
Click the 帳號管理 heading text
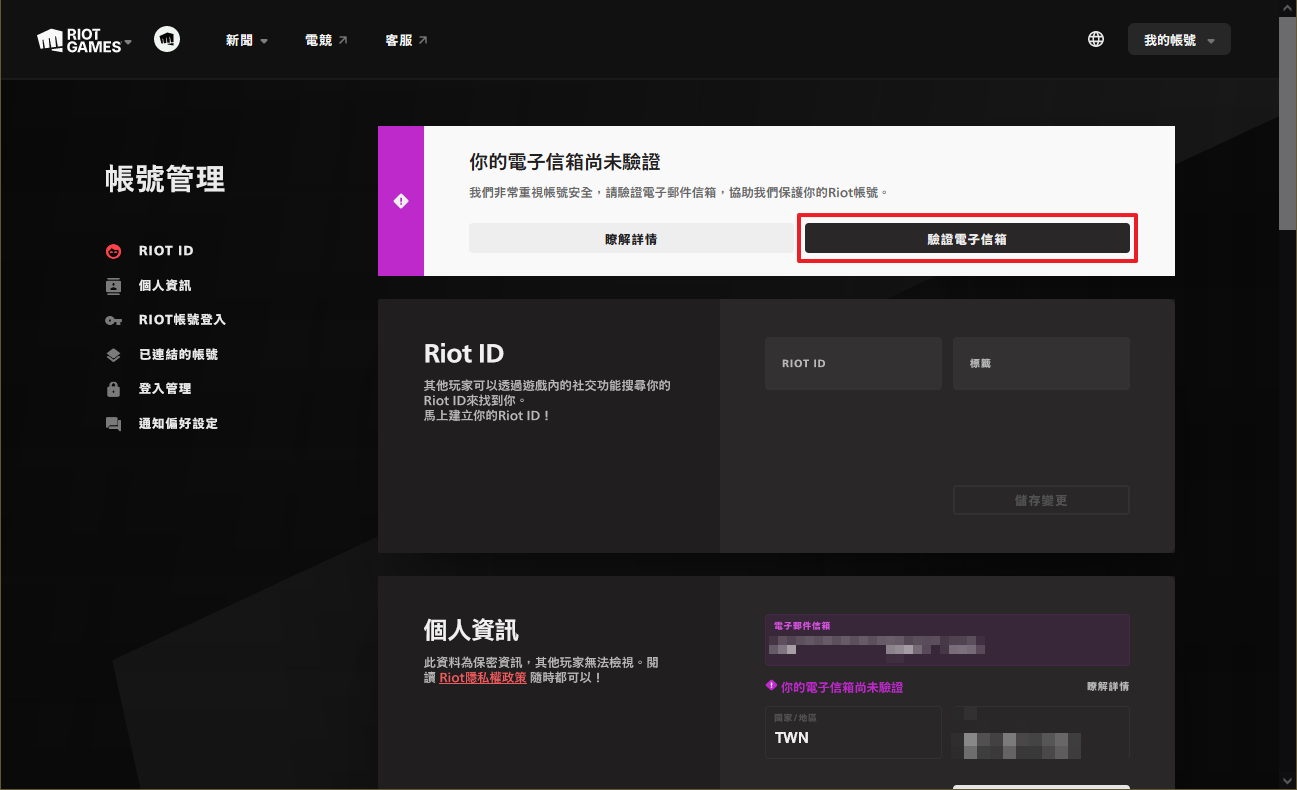click(x=165, y=179)
